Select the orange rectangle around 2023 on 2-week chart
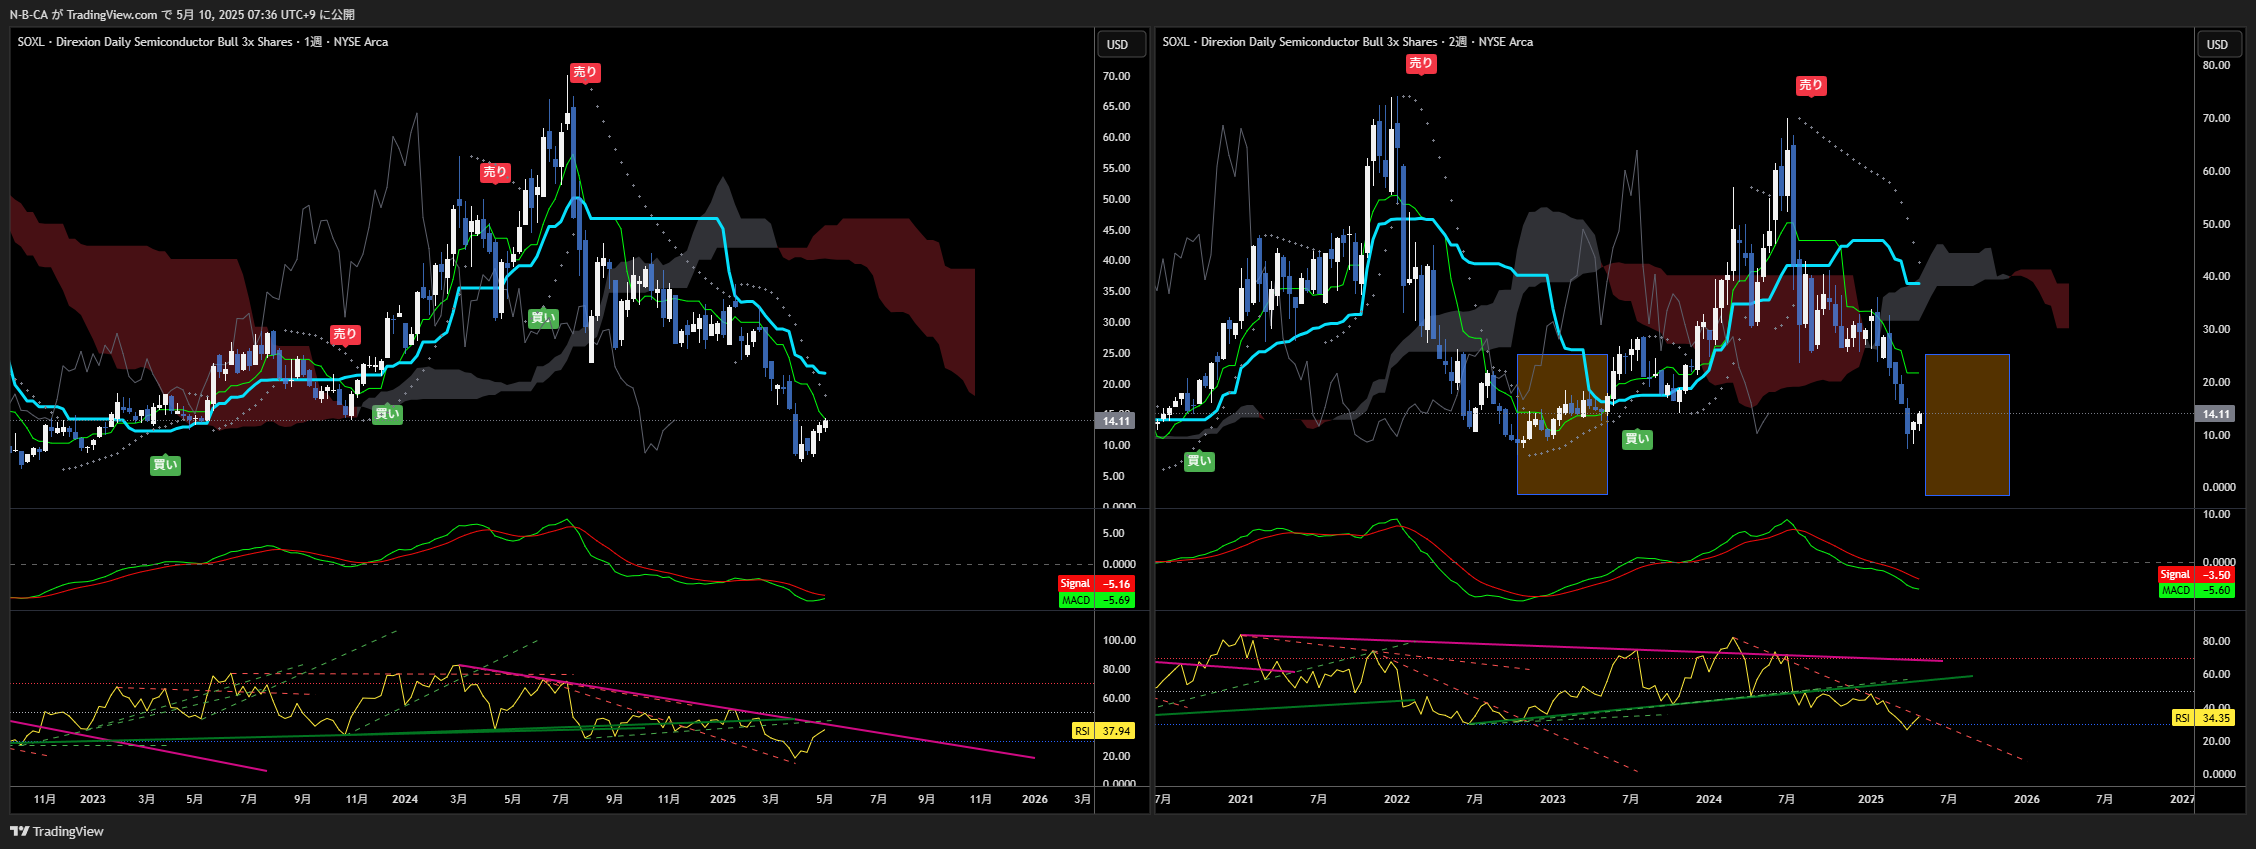This screenshot has width=2256, height=849. pyautogui.click(x=1562, y=424)
